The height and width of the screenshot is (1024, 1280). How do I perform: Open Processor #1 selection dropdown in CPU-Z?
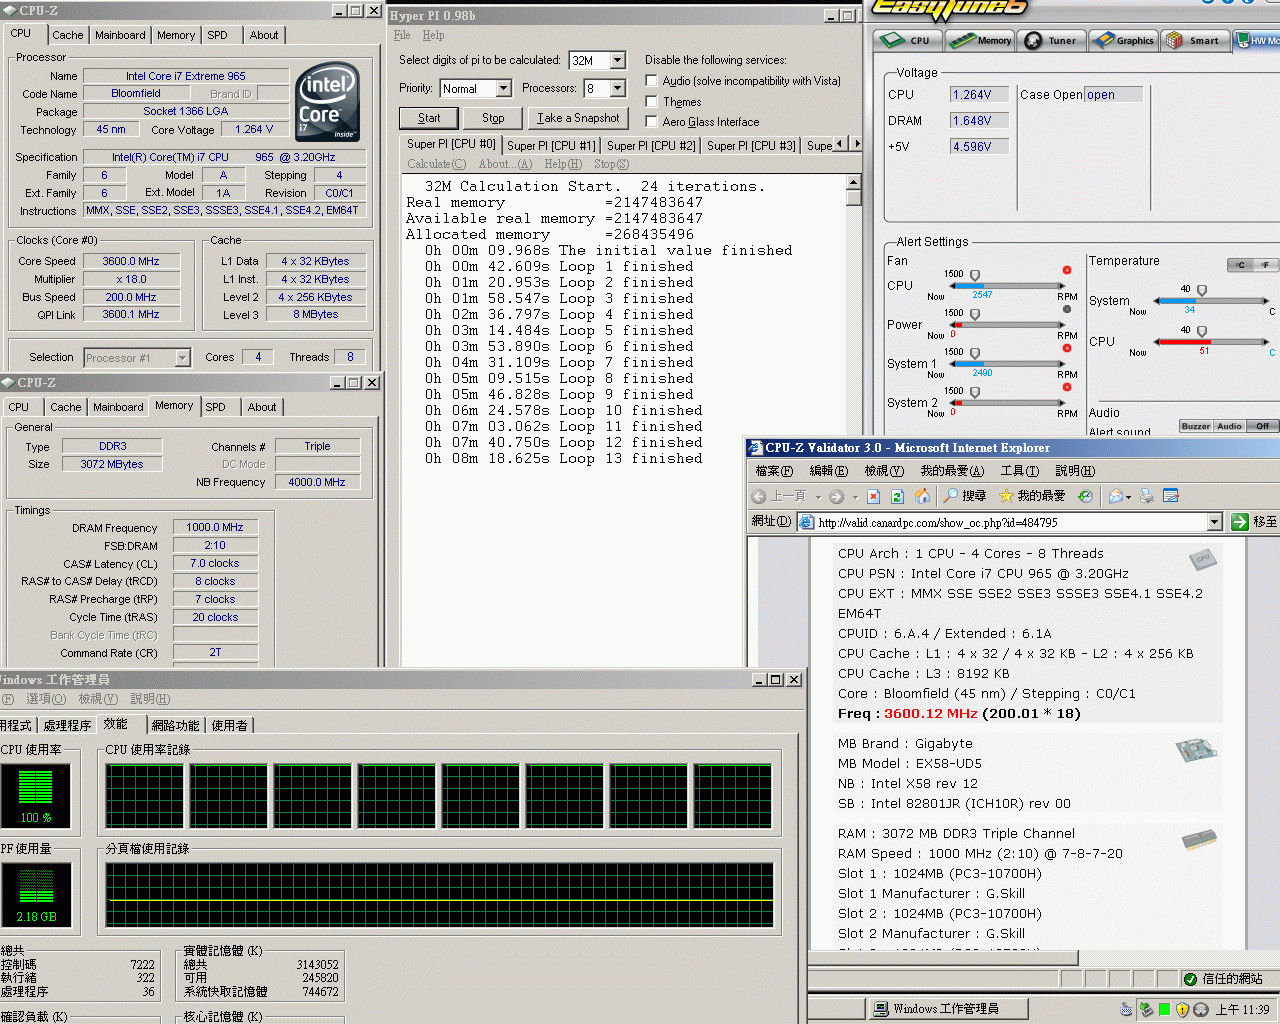point(182,358)
